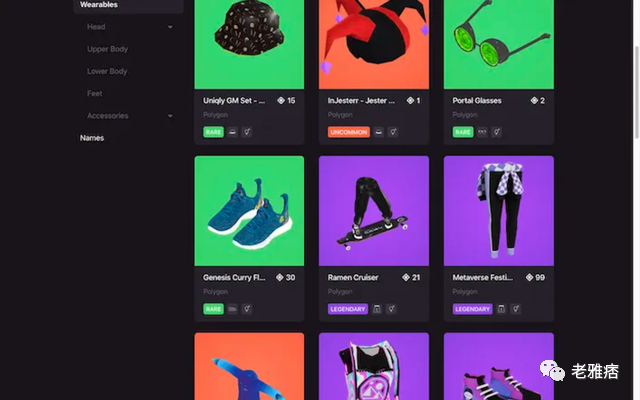Click gender icon on Metaverse Festival card
The width and height of the screenshot is (640, 400).
[x=516, y=309]
